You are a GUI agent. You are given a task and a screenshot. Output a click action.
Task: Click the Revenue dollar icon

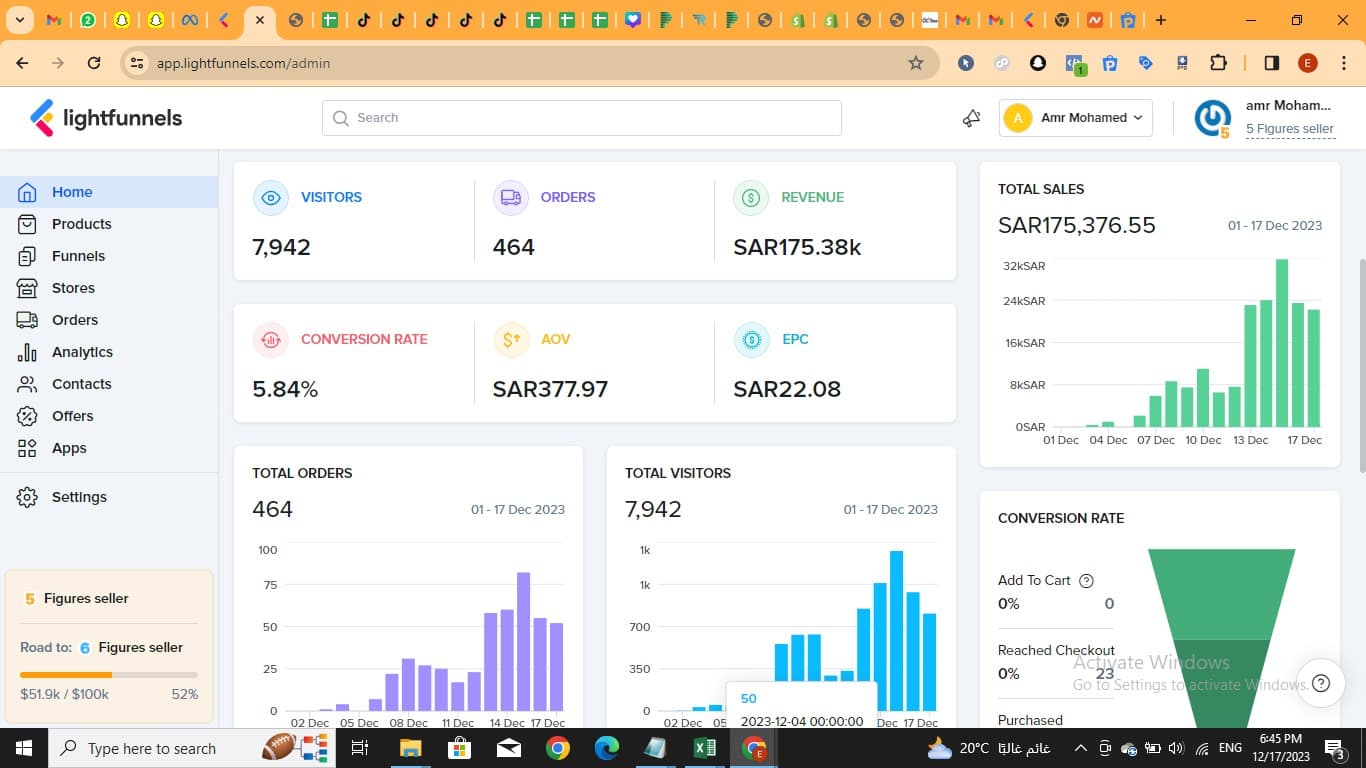click(750, 198)
